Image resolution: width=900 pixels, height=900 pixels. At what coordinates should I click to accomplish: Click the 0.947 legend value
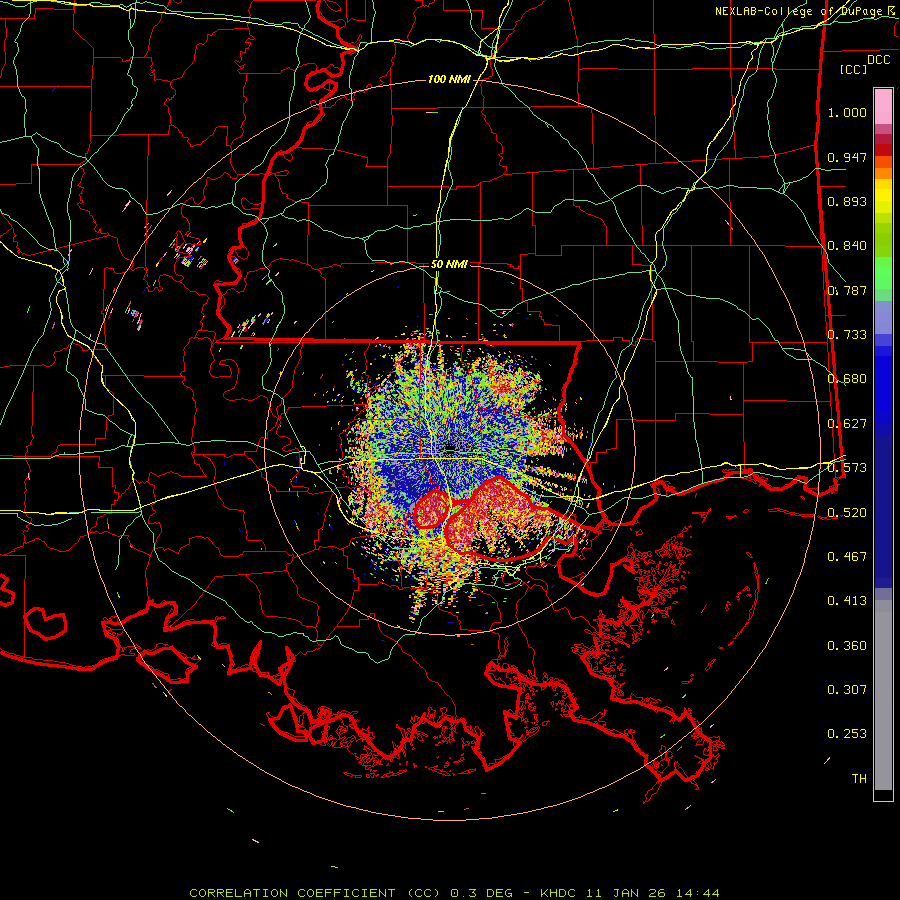(847, 157)
